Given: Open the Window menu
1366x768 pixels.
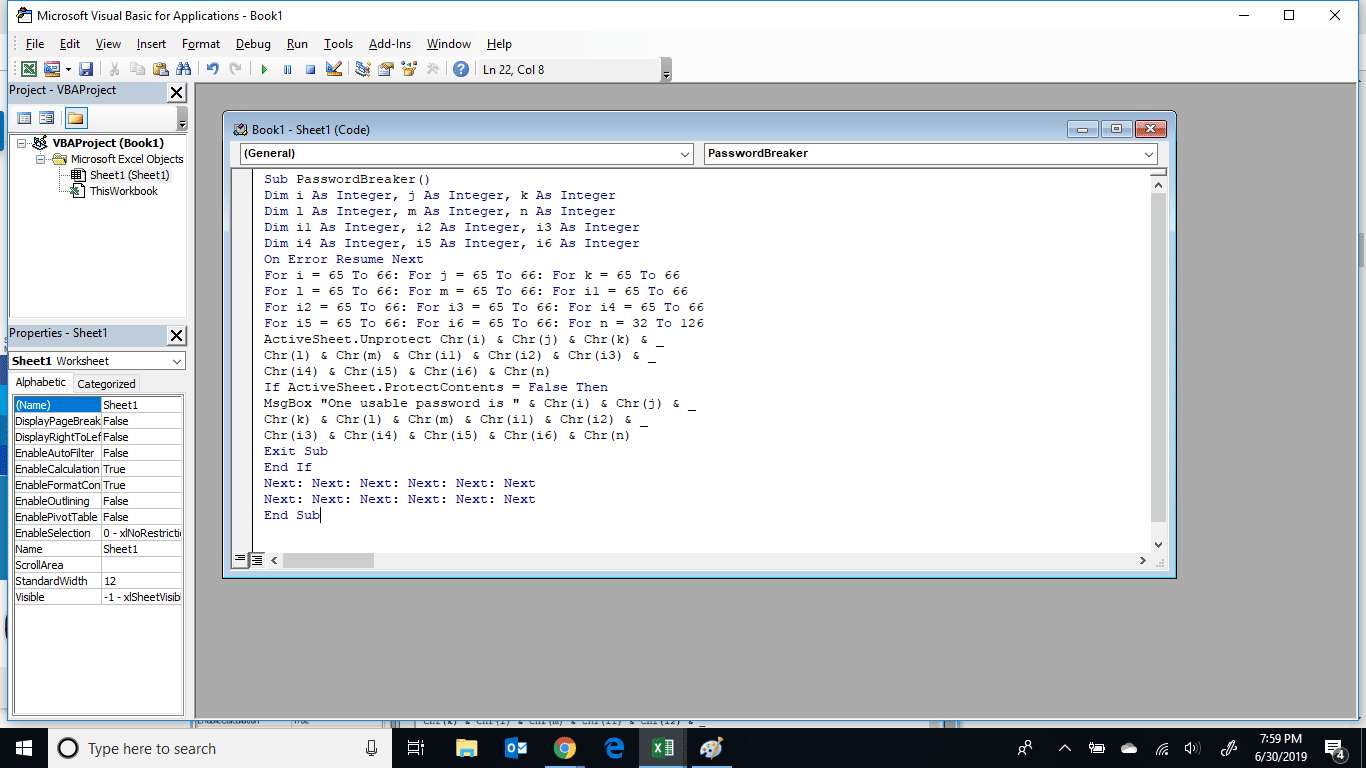Looking at the screenshot, I should pos(449,44).
